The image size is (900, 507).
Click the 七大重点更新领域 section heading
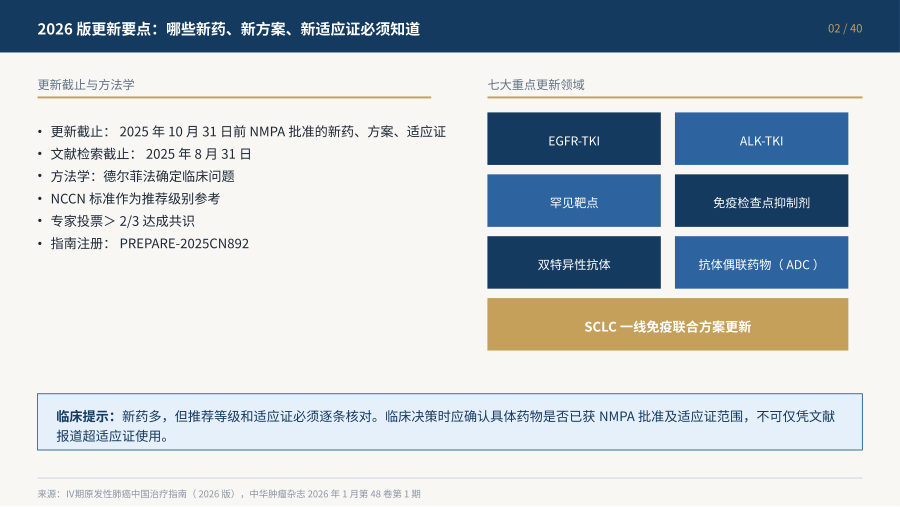click(x=536, y=85)
